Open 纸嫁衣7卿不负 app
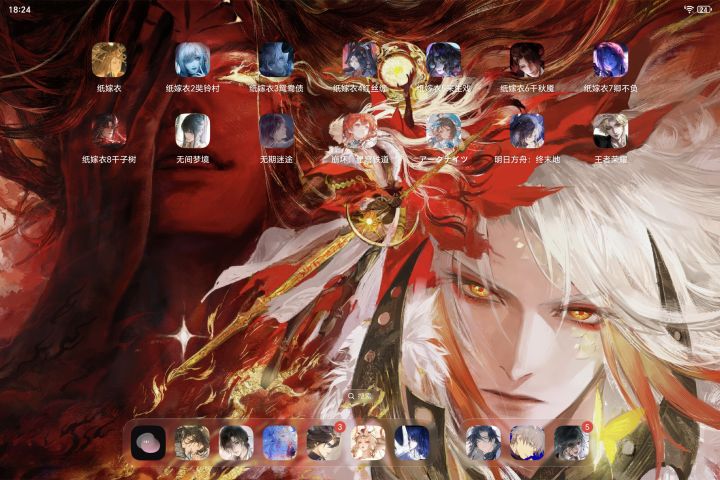This screenshot has height=480, width=720. pos(611,60)
